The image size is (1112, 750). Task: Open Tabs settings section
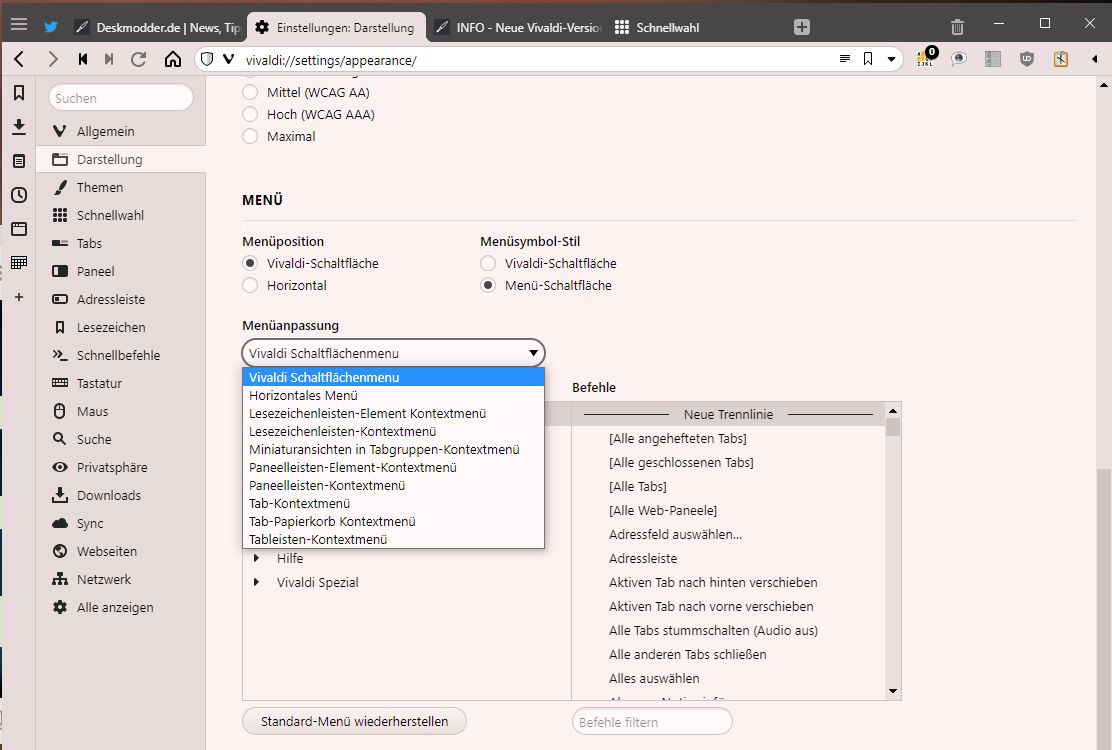pyautogui.click(x=121, y=243)
